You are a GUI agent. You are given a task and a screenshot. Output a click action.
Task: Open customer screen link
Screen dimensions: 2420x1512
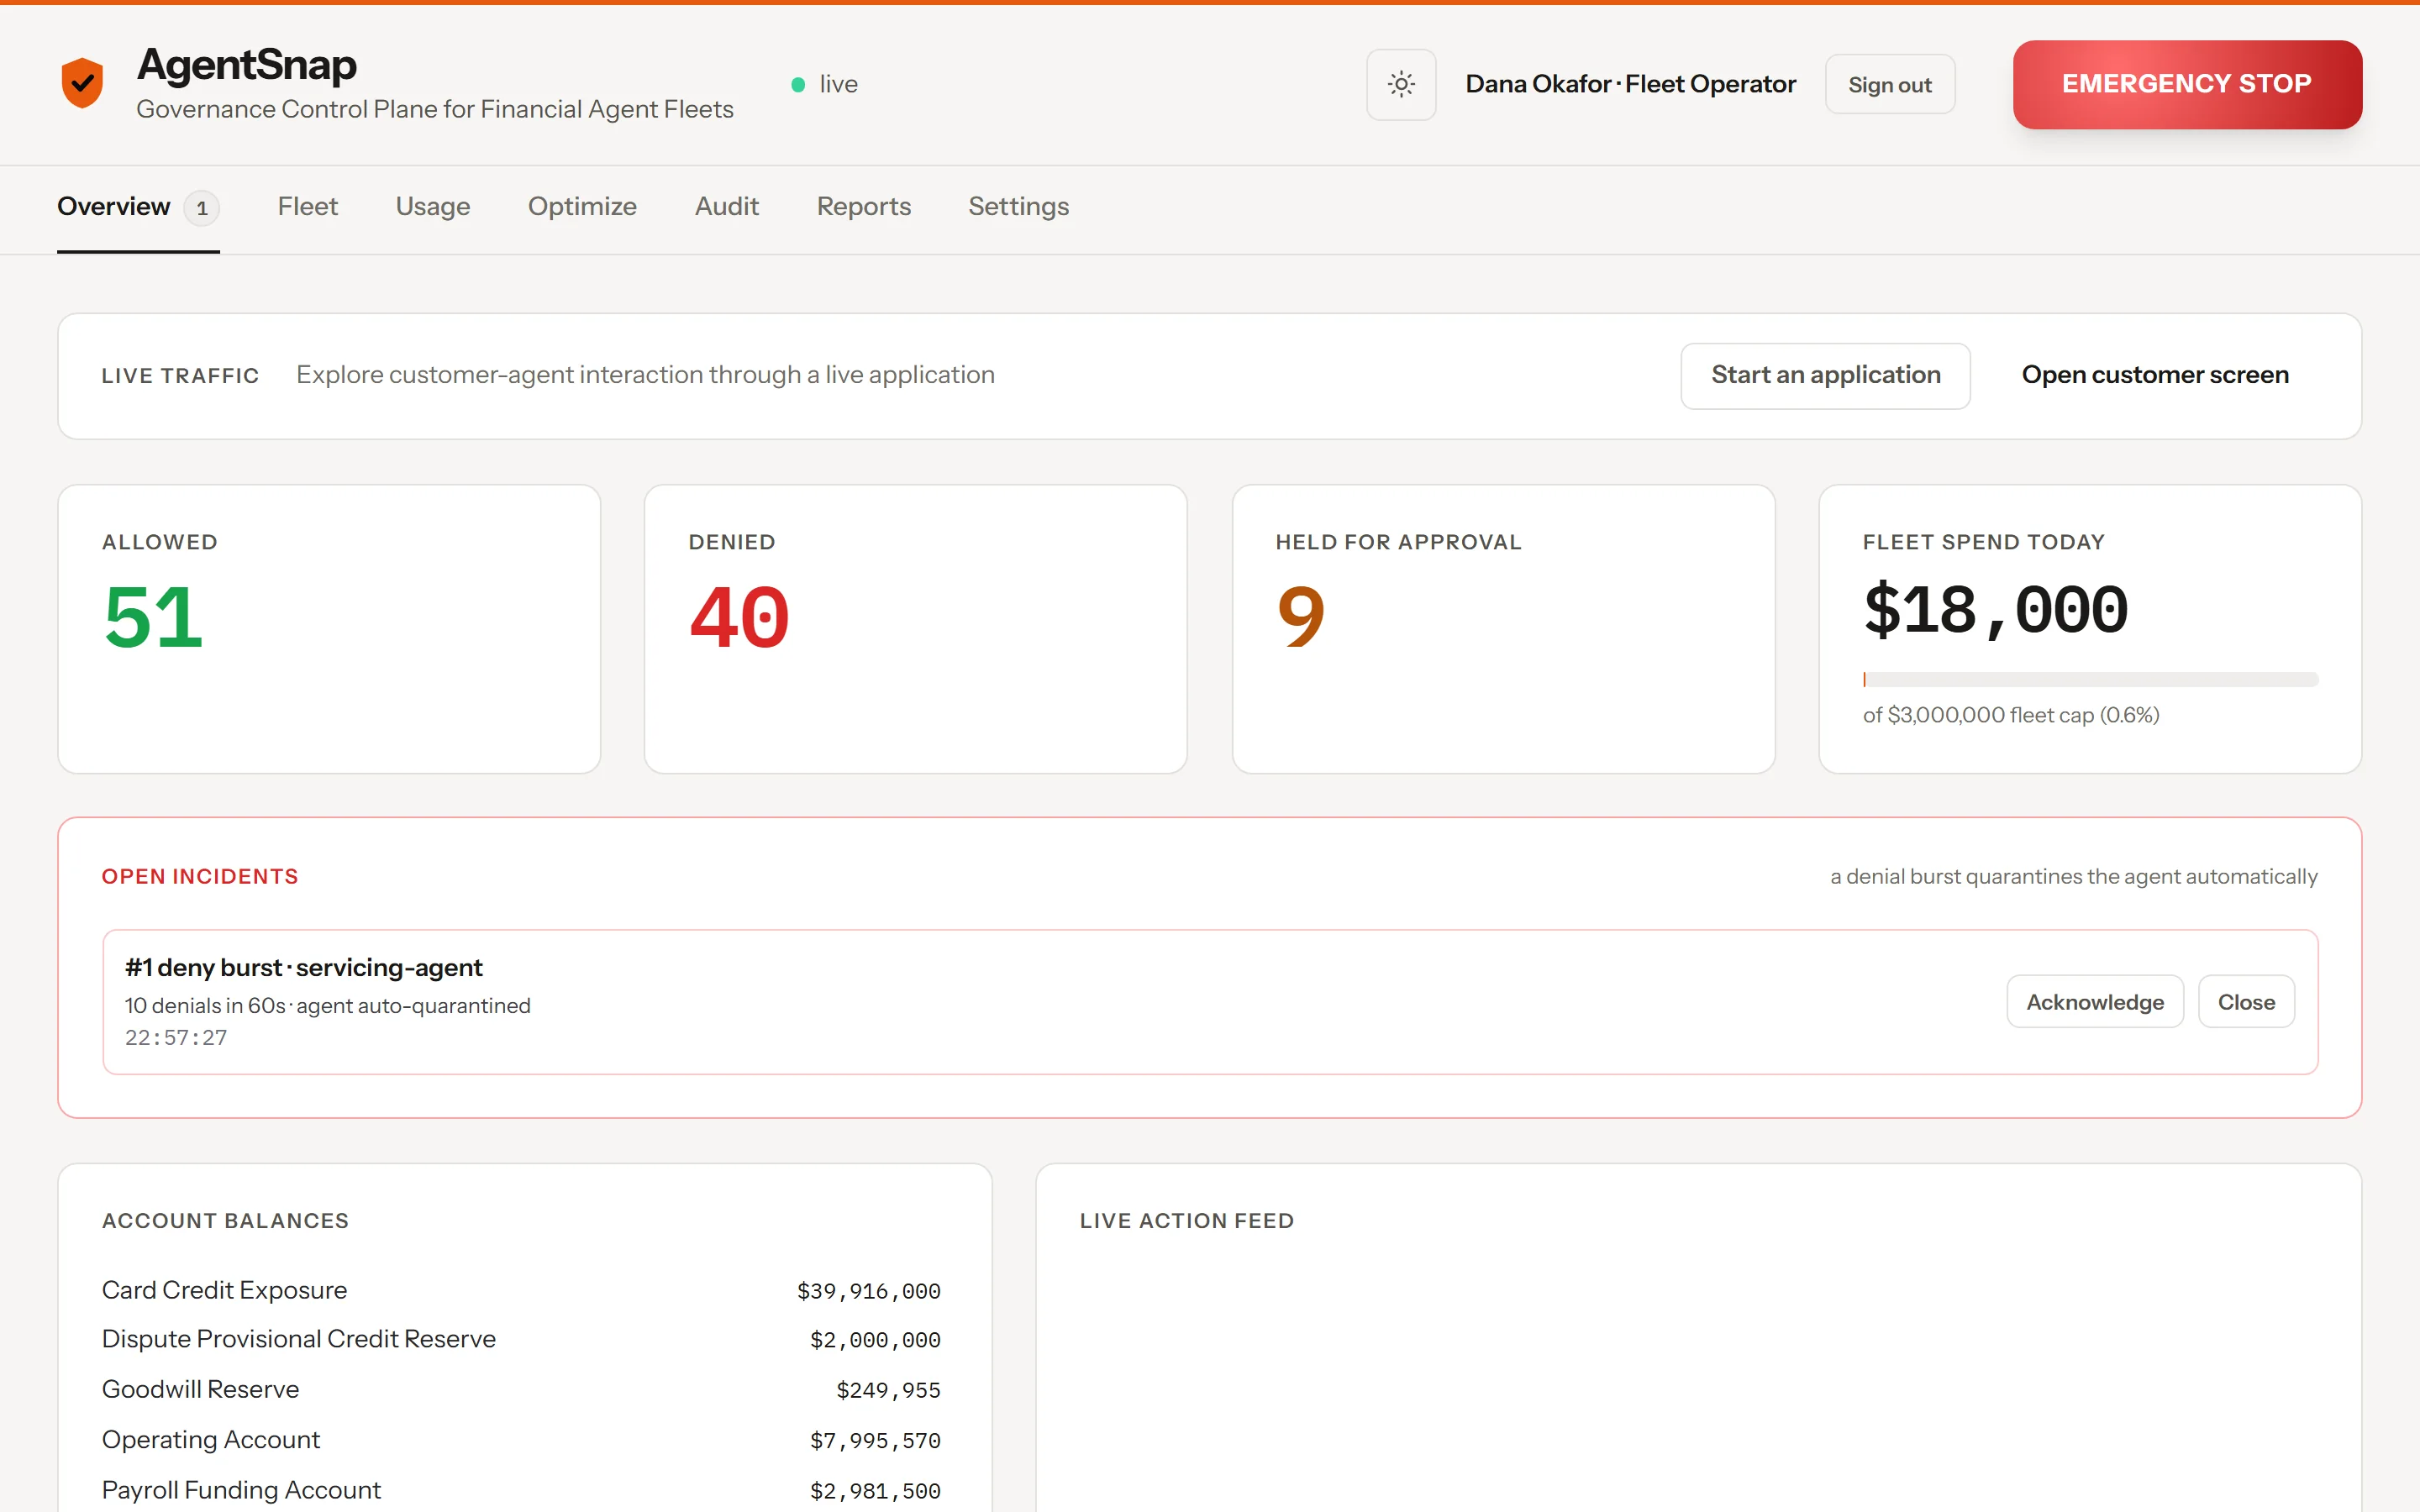(x=2155, y=375)
